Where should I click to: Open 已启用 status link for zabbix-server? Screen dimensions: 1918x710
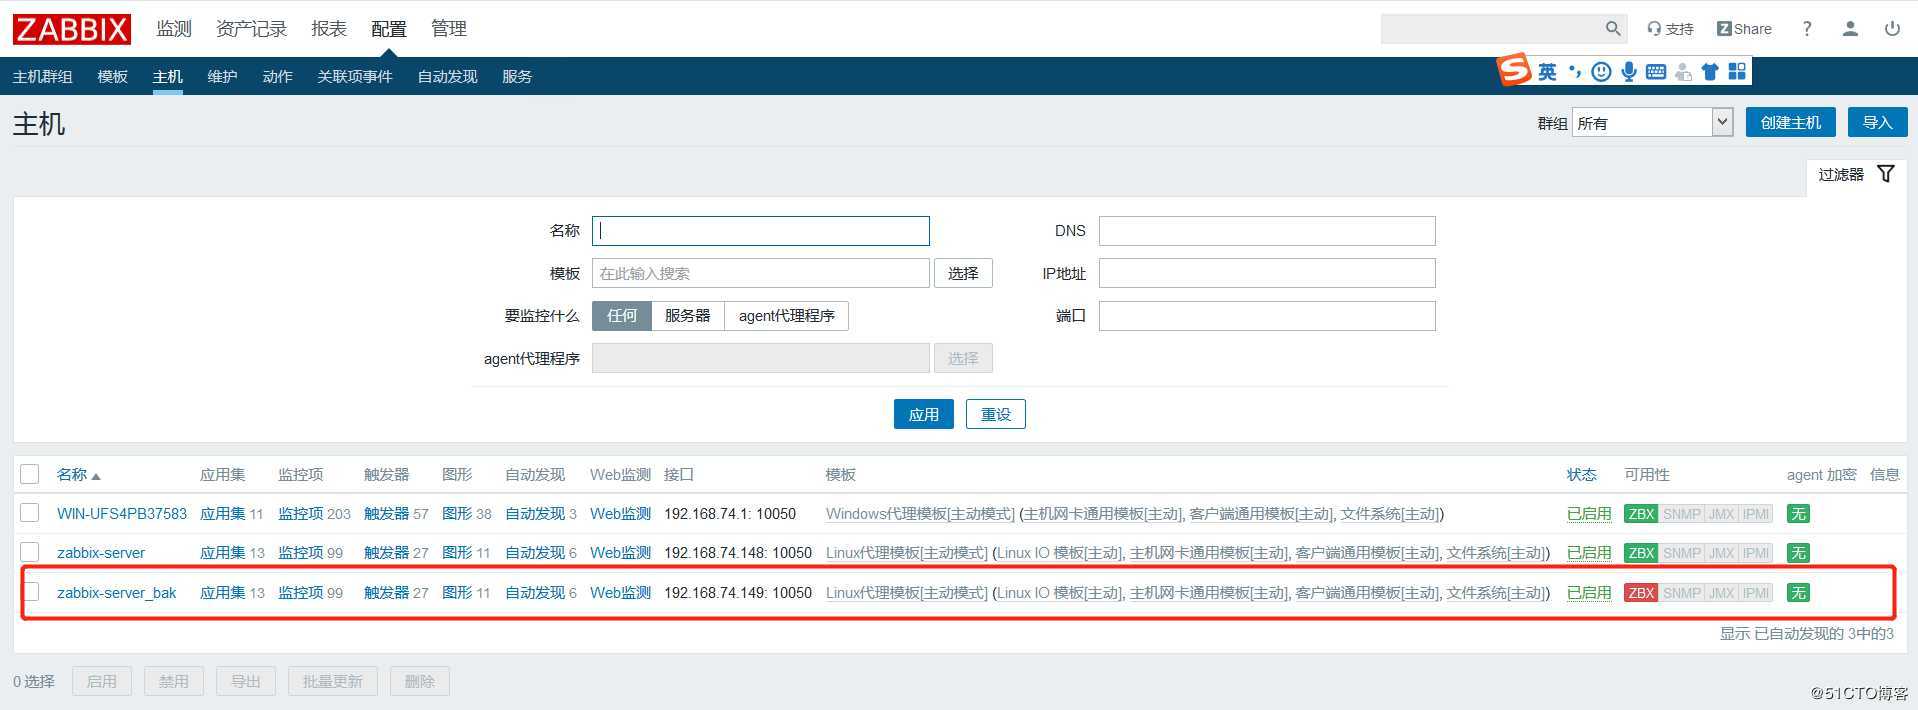(x=1589, y=553)
